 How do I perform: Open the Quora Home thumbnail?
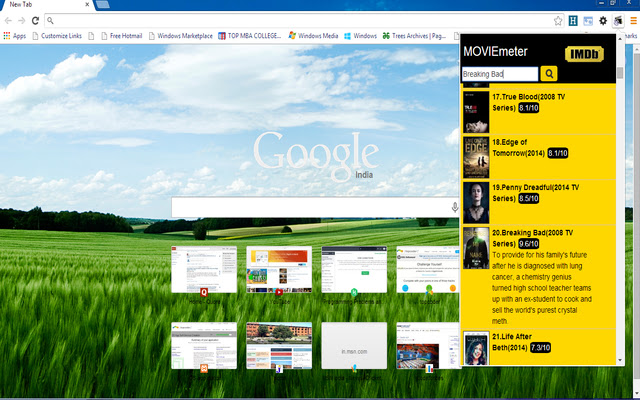(204, 269)
